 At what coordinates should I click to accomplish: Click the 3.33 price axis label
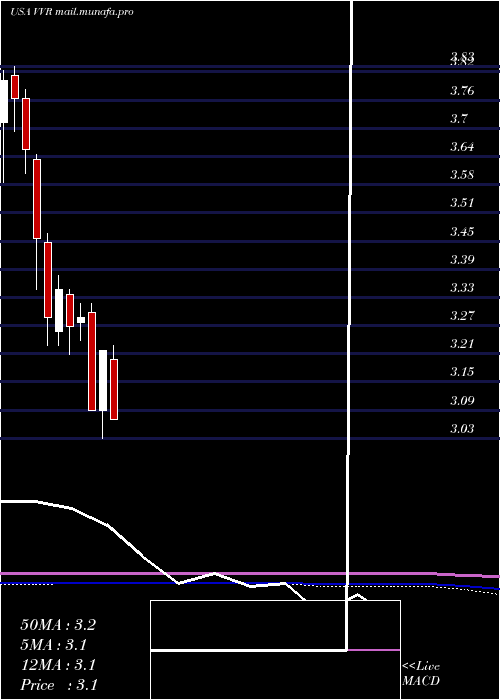[462, 288]
